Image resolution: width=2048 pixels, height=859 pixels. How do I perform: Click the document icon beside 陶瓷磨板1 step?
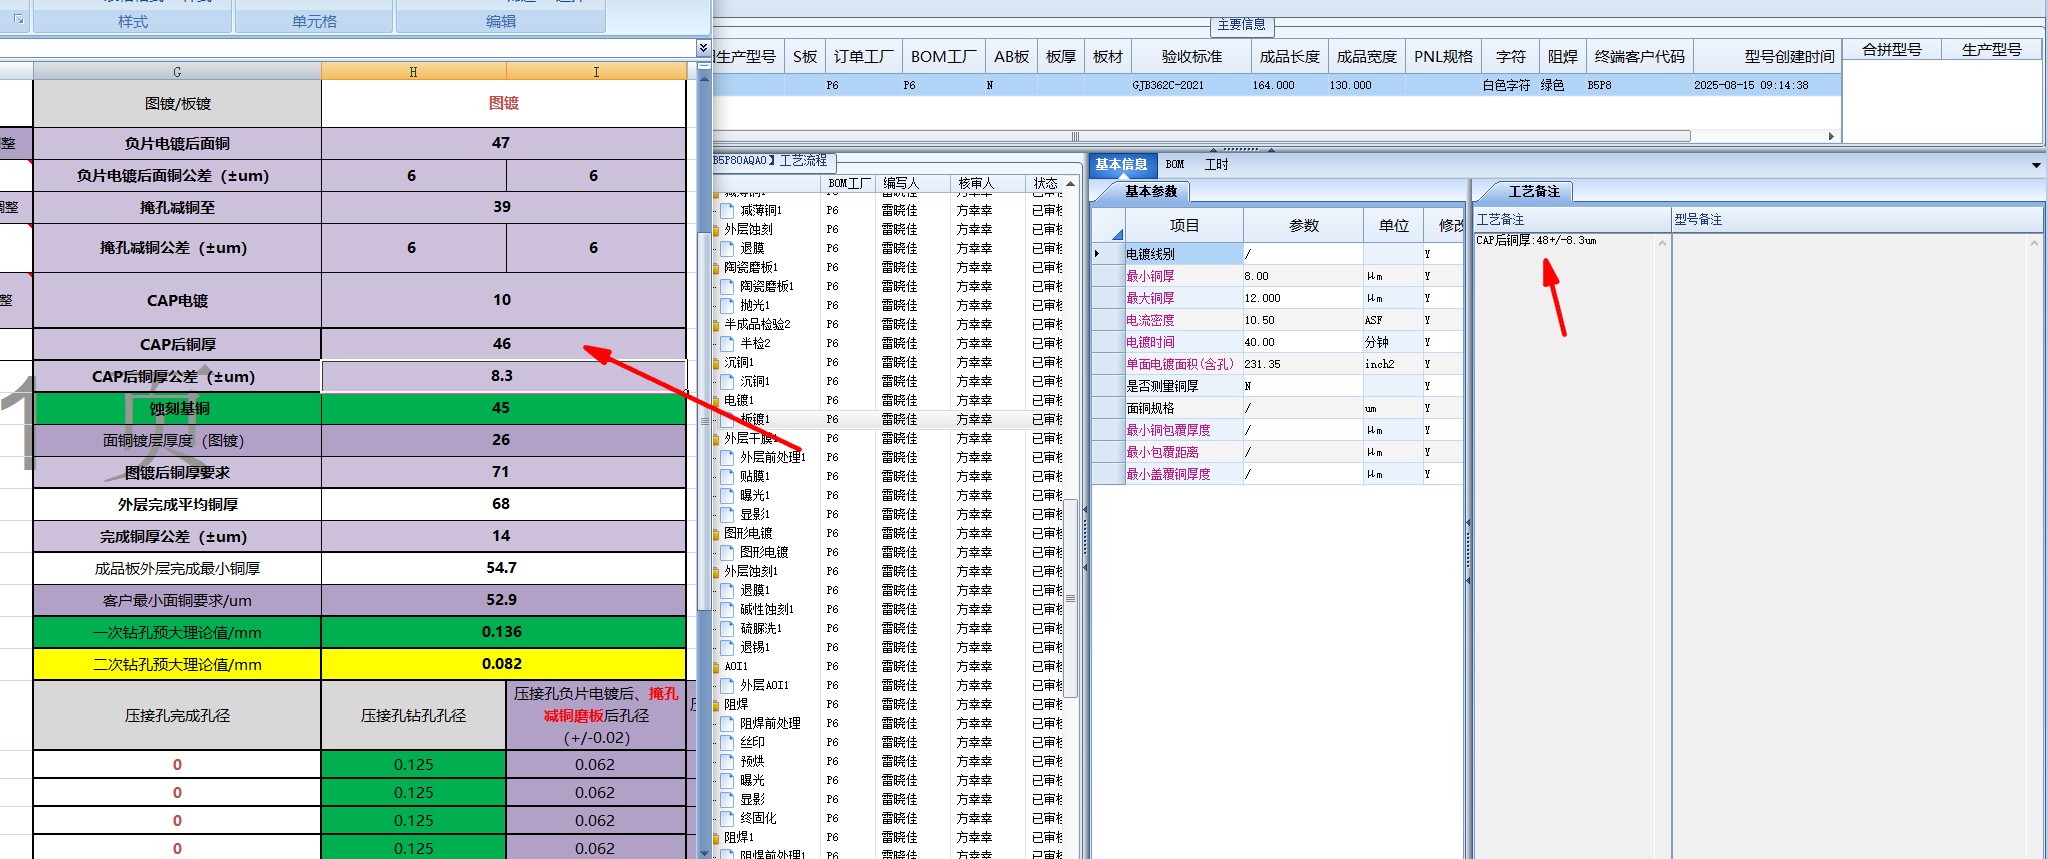point(727,287)
